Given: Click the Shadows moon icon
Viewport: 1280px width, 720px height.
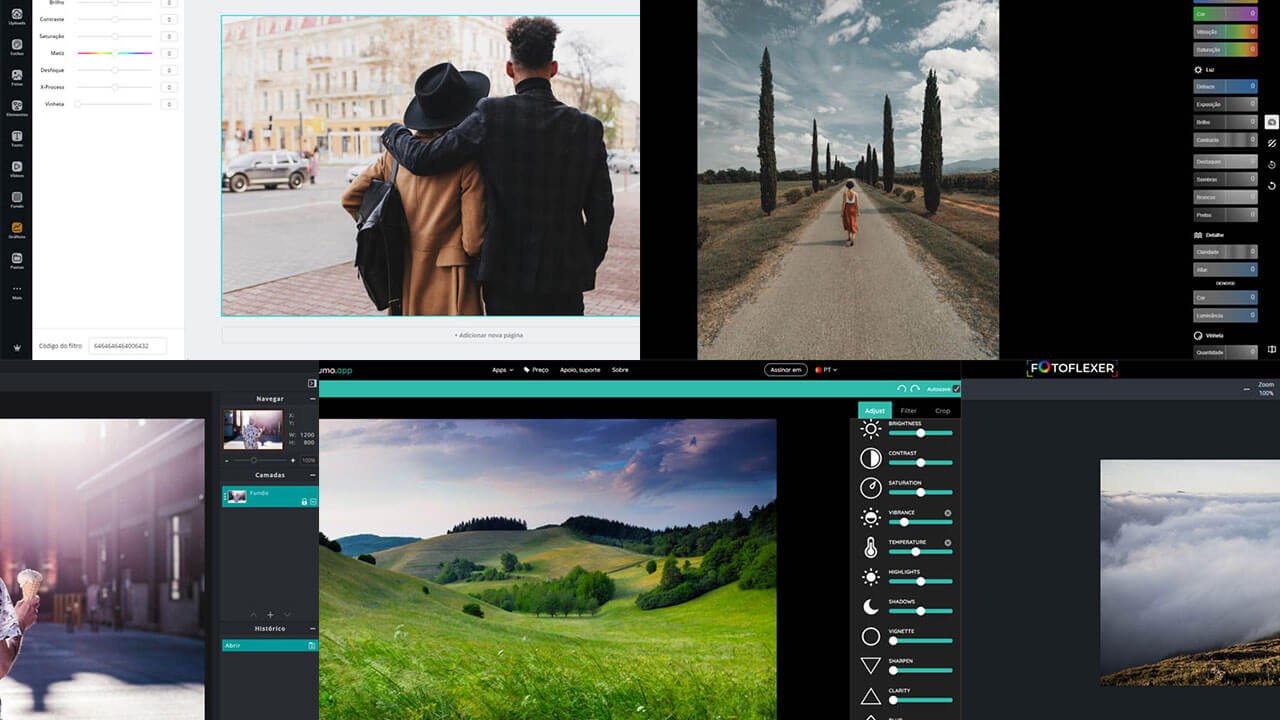Looking at the screenshot, I should tap(871, 607).
